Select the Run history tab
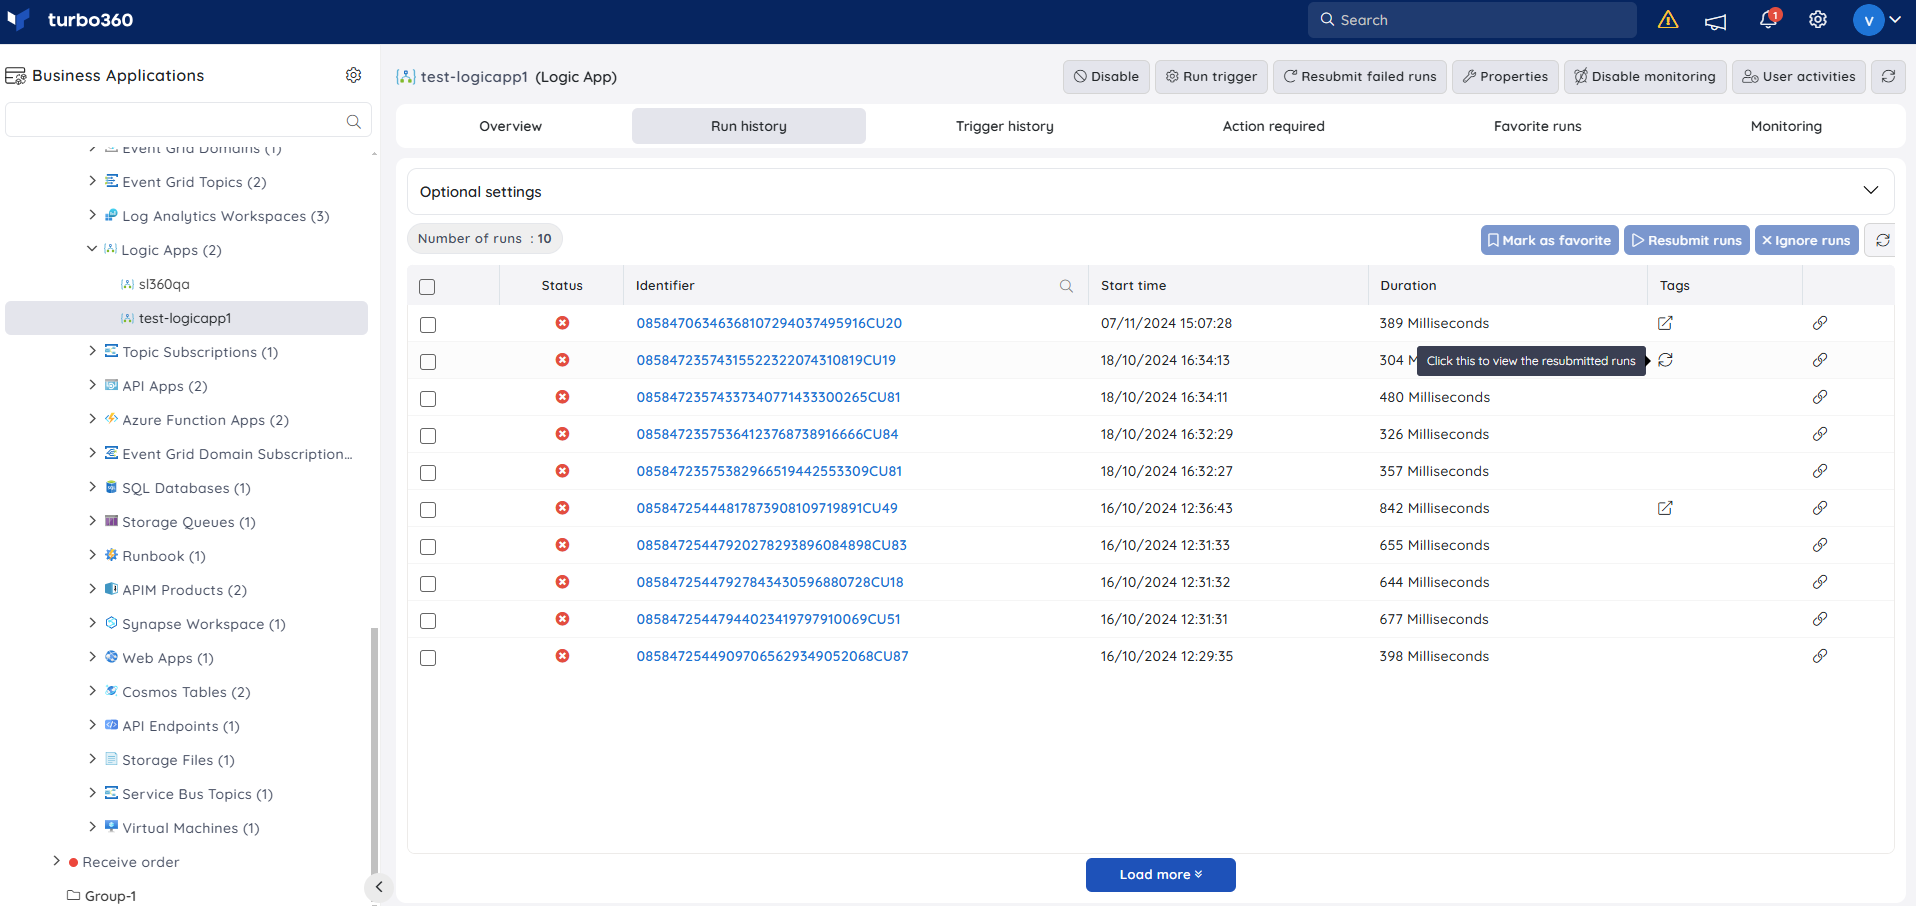Screen dimensions: 1916x906 tap(749, 126)
